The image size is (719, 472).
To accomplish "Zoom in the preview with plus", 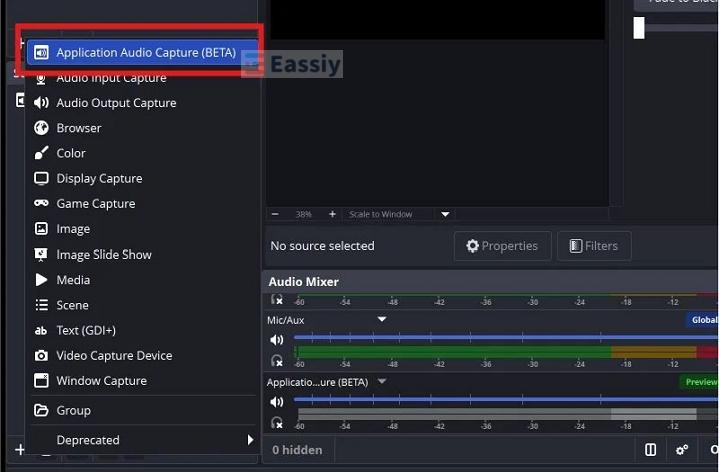I will 332,214.
